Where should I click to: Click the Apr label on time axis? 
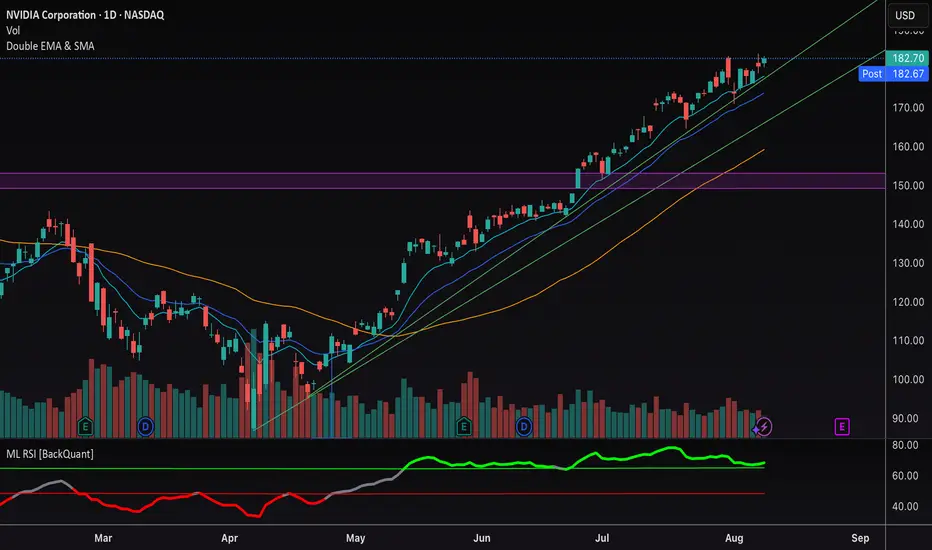tap(229, 538)
